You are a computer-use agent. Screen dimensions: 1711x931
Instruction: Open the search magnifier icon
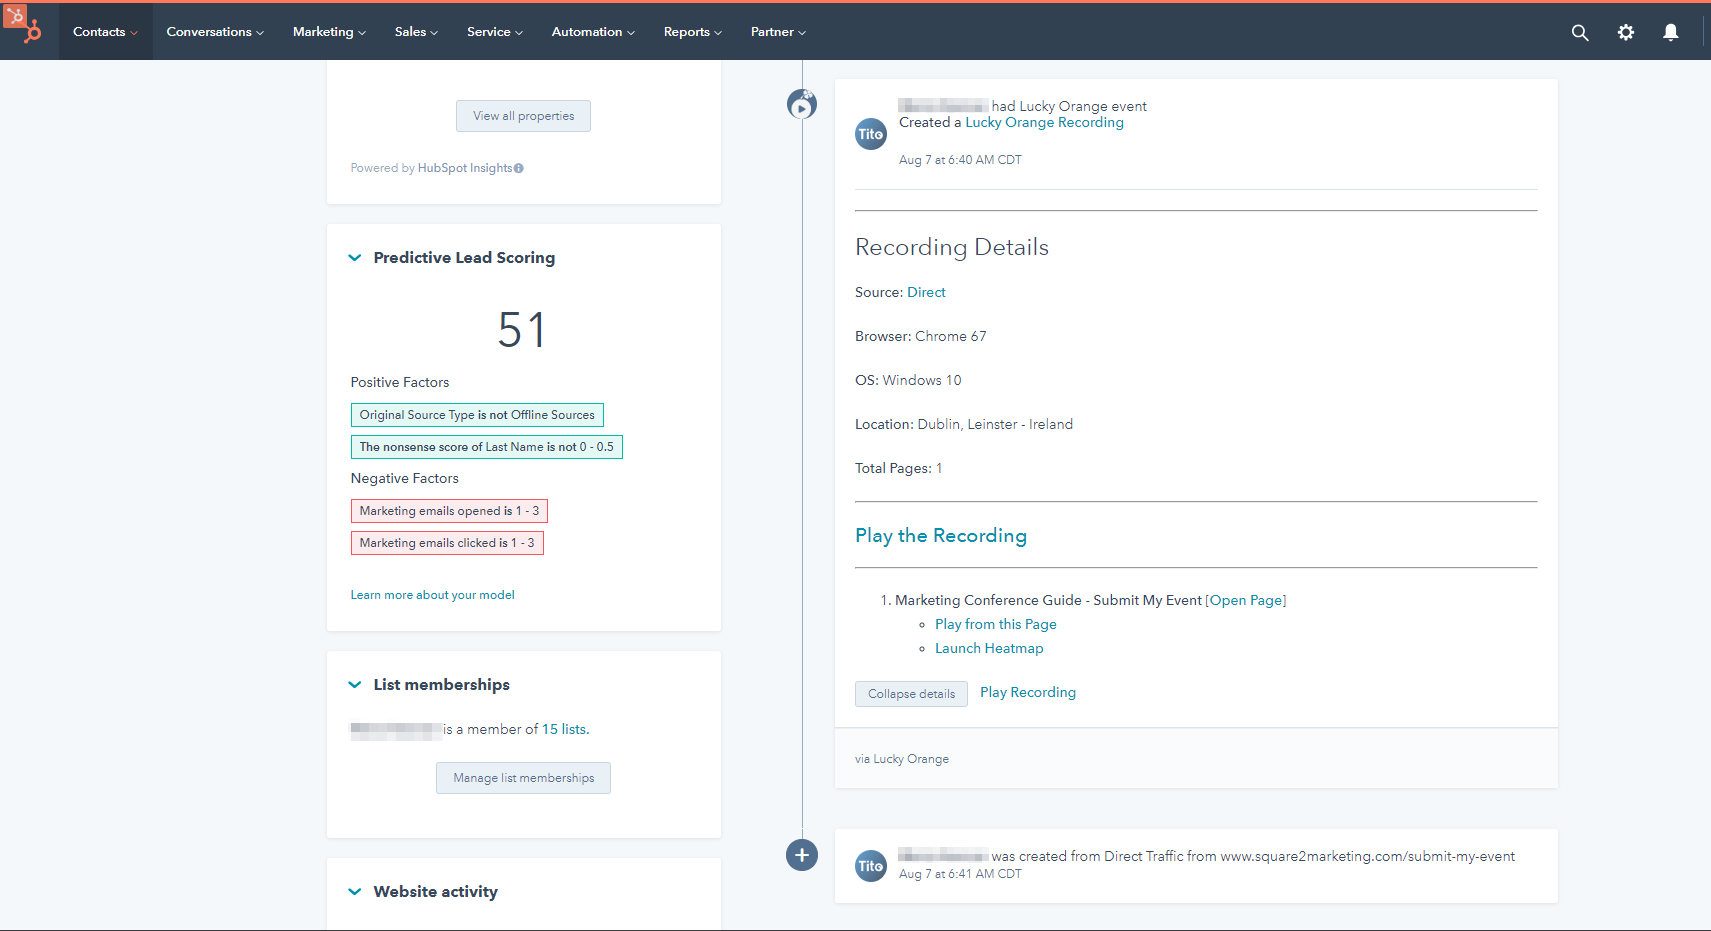pos(1580,32)
